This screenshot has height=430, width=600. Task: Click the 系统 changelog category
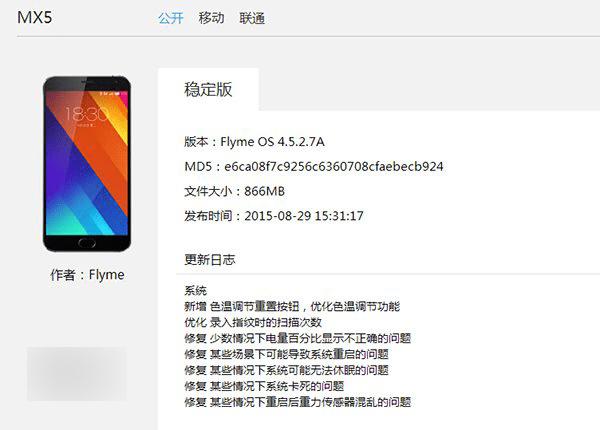click(196, 290)
